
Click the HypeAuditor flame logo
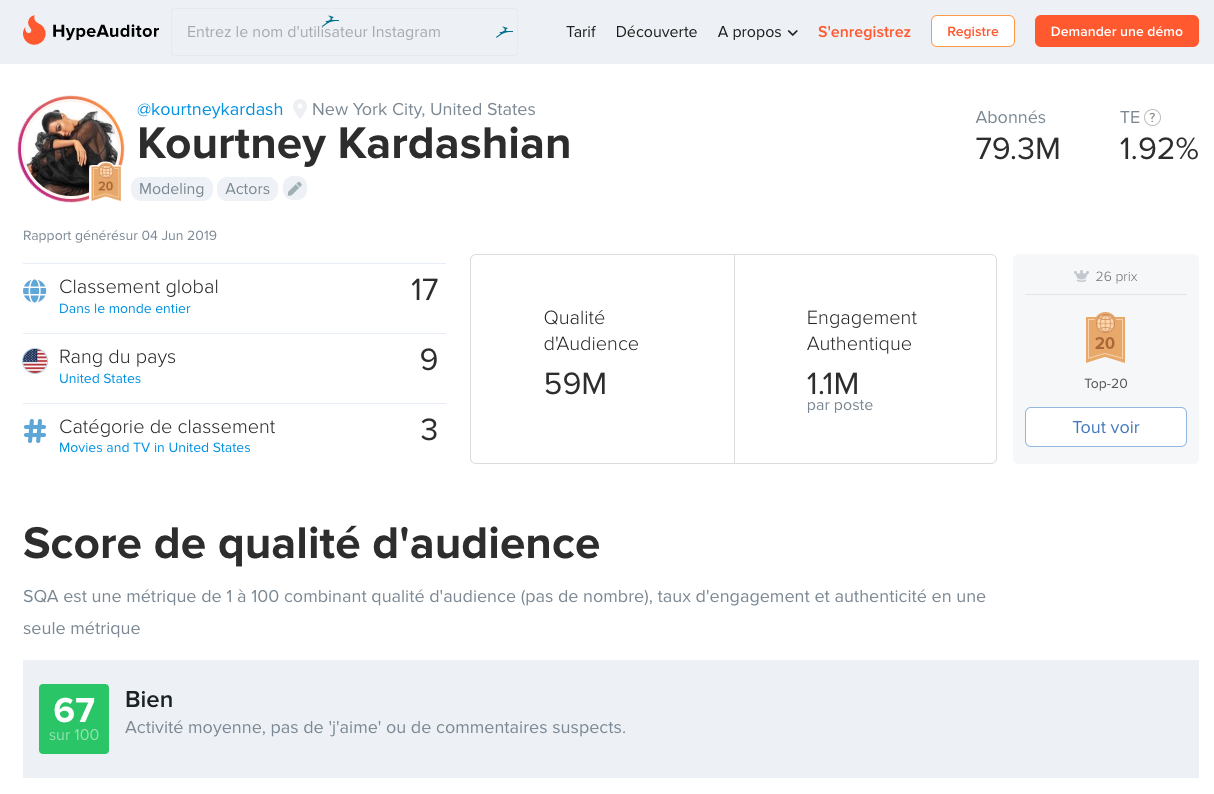34,31
